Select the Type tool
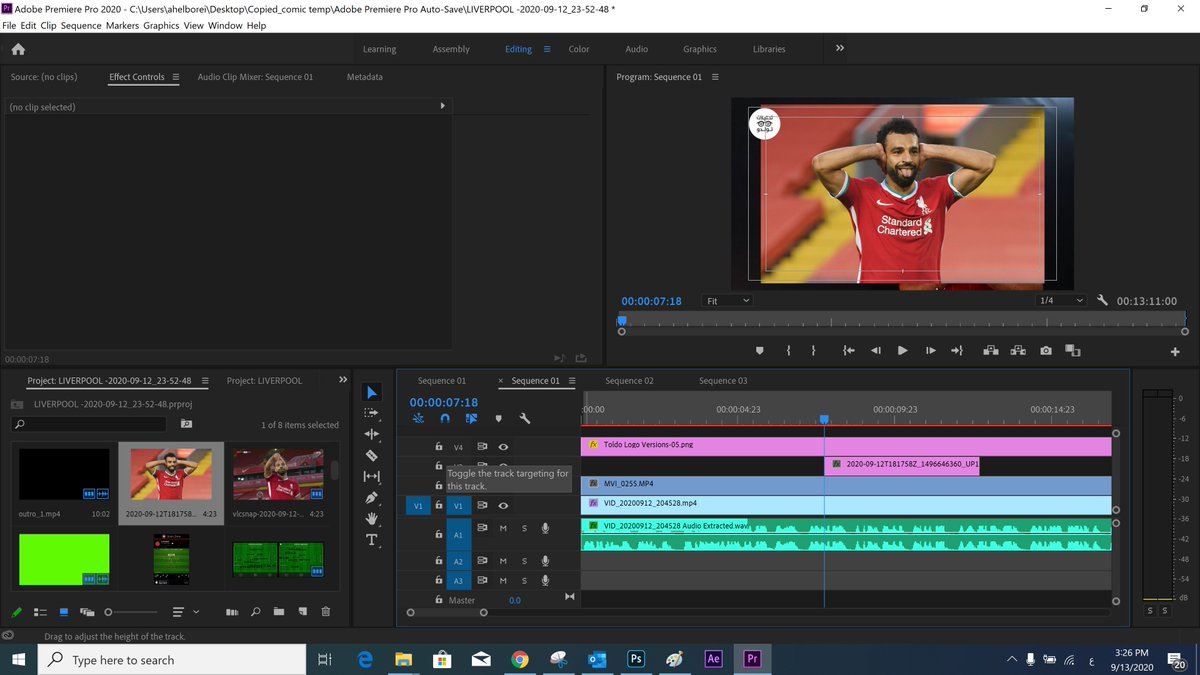1200x675 pixels. pos(372,540)
